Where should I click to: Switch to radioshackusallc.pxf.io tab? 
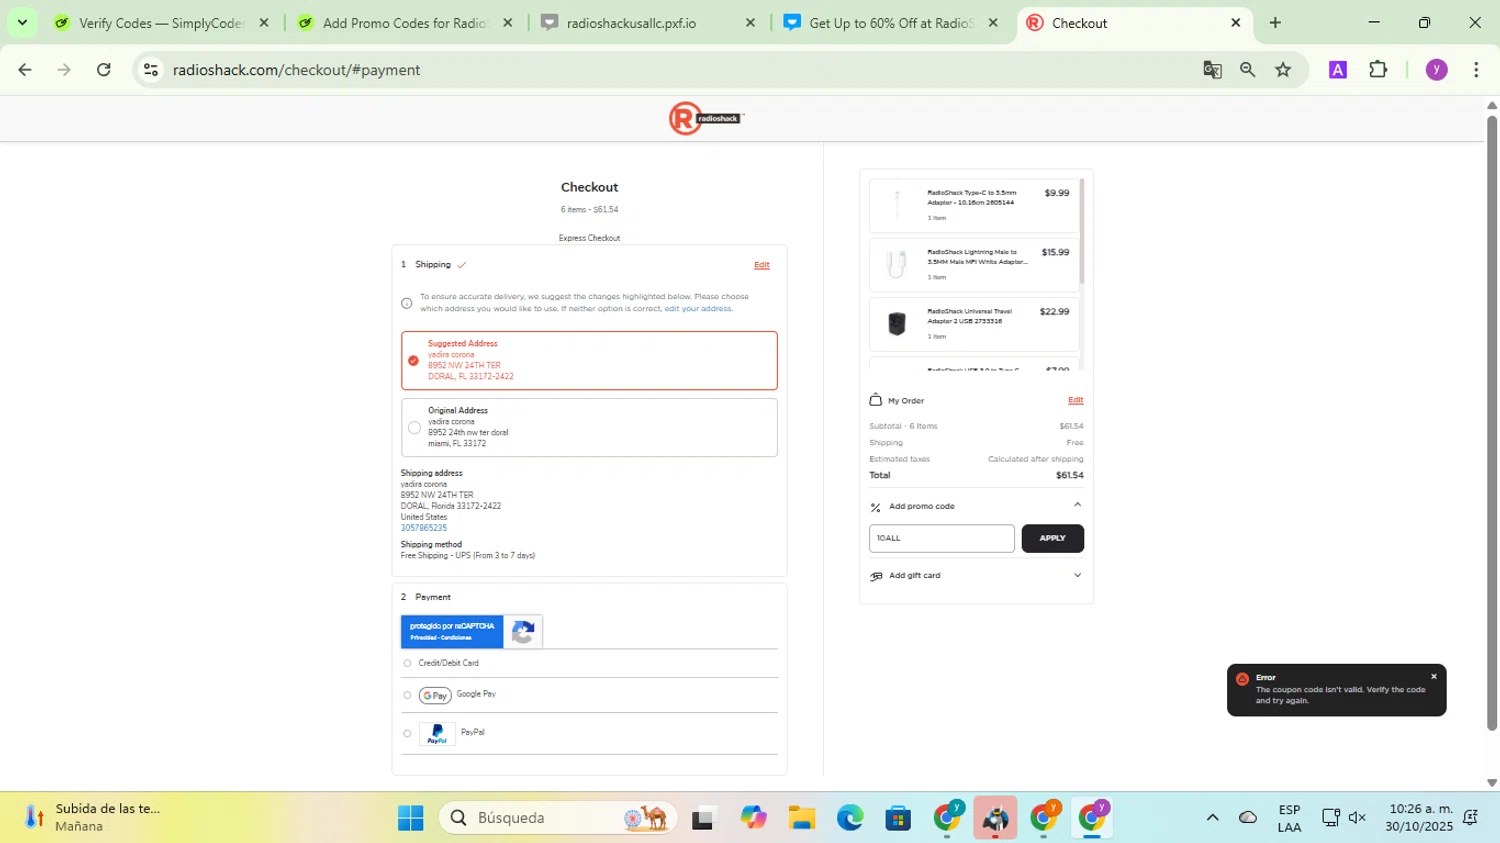(x=648, y=23)
